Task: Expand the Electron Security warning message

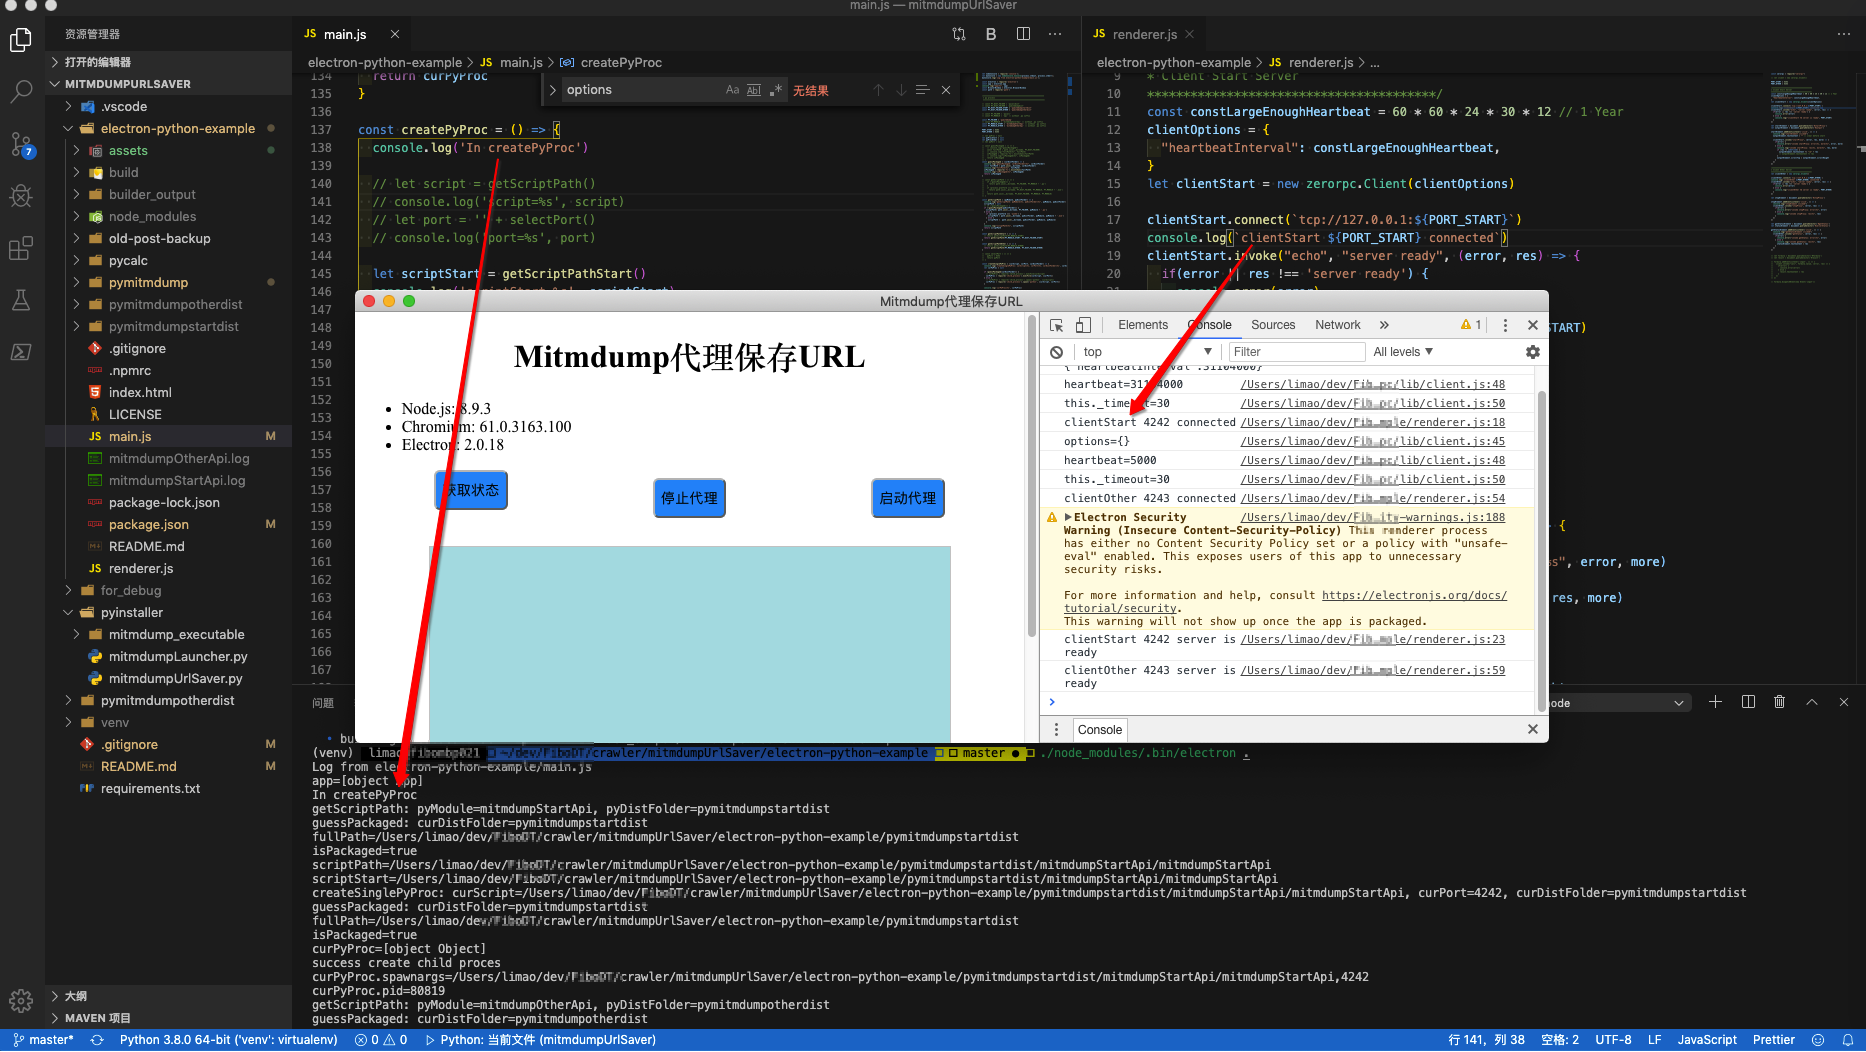Action: [x=1068, y=518]
